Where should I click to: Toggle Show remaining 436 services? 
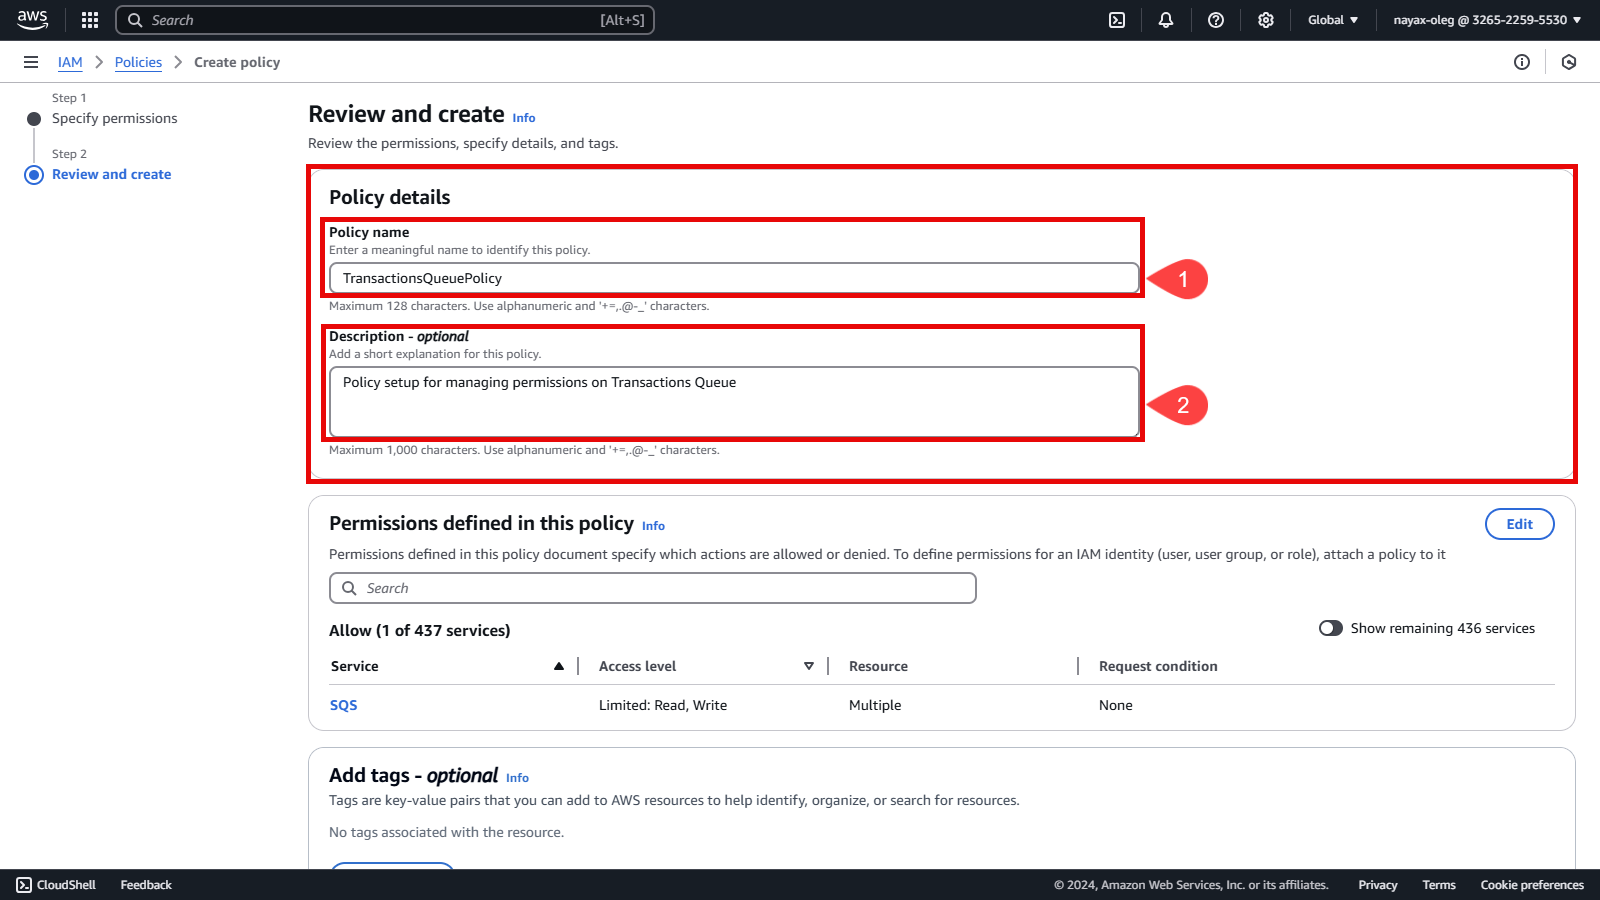1330,628
